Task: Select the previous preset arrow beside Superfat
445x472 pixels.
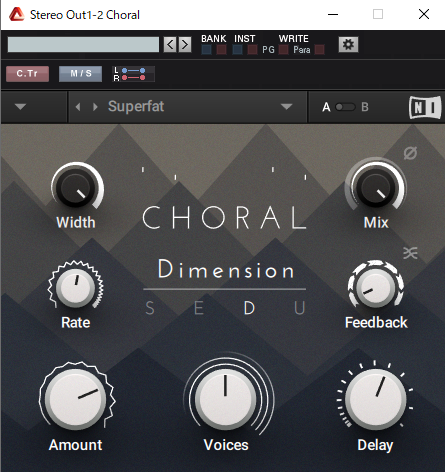Action: (78, 107)
